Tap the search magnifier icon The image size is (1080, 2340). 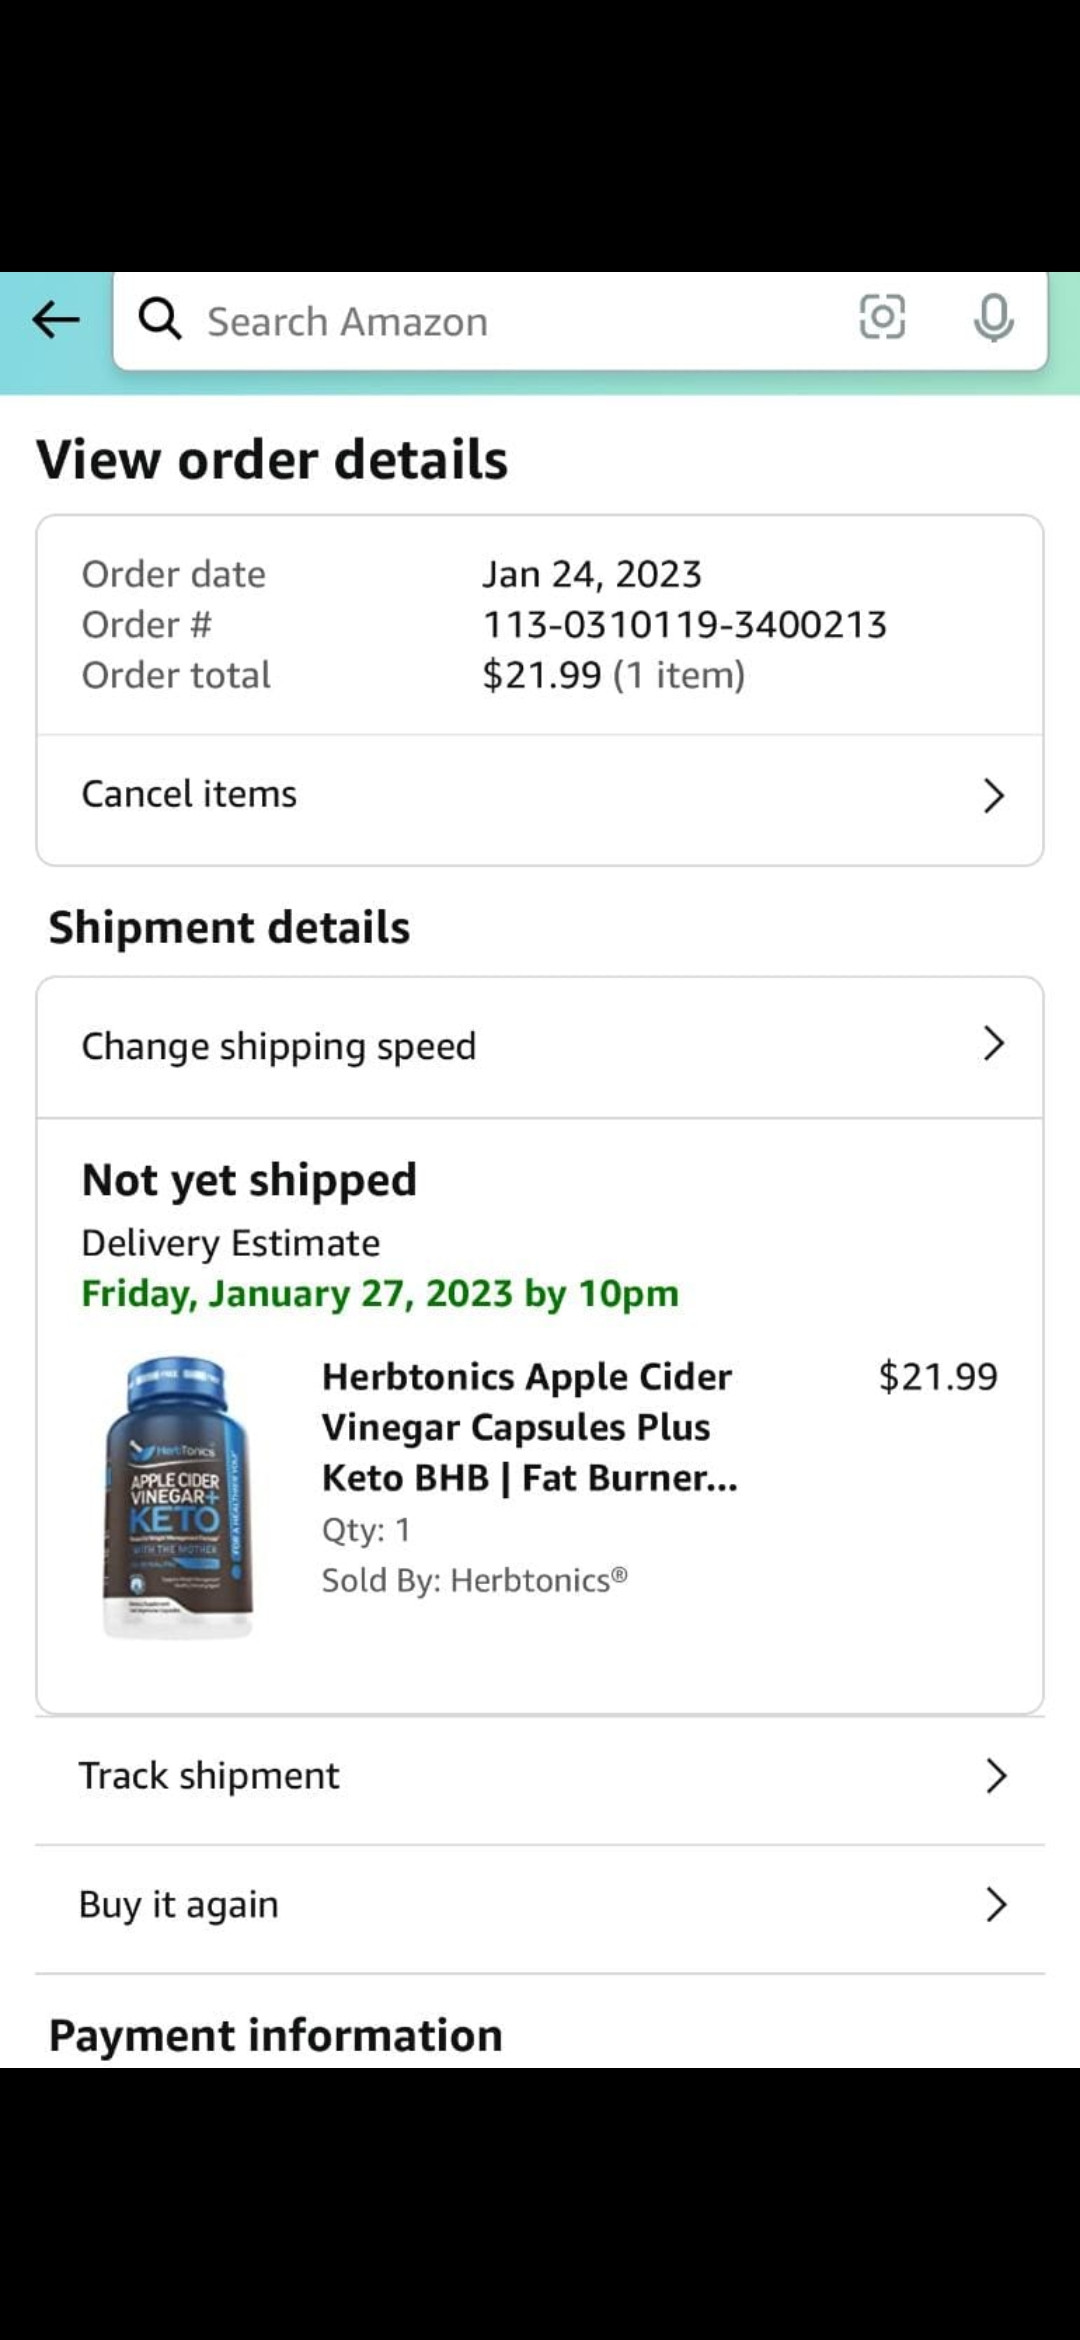(160, 320)
